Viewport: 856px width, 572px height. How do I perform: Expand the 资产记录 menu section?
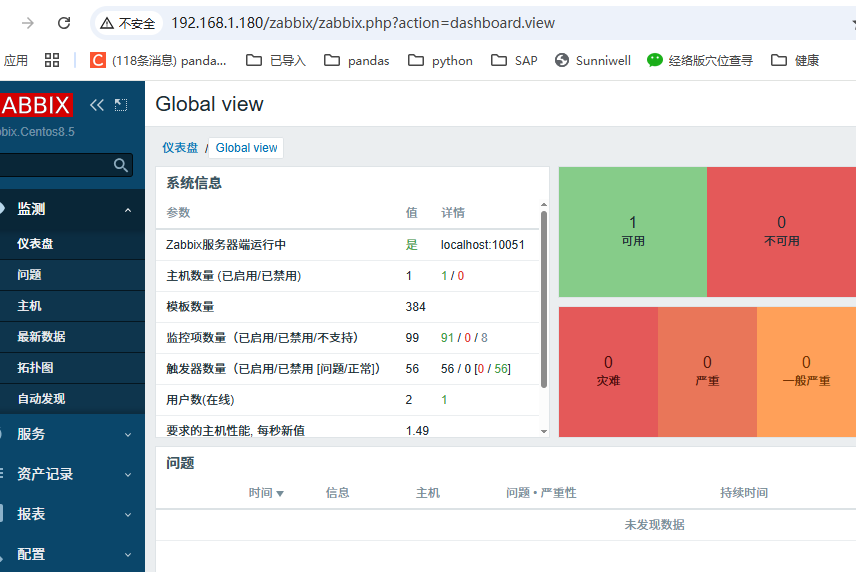128,475
